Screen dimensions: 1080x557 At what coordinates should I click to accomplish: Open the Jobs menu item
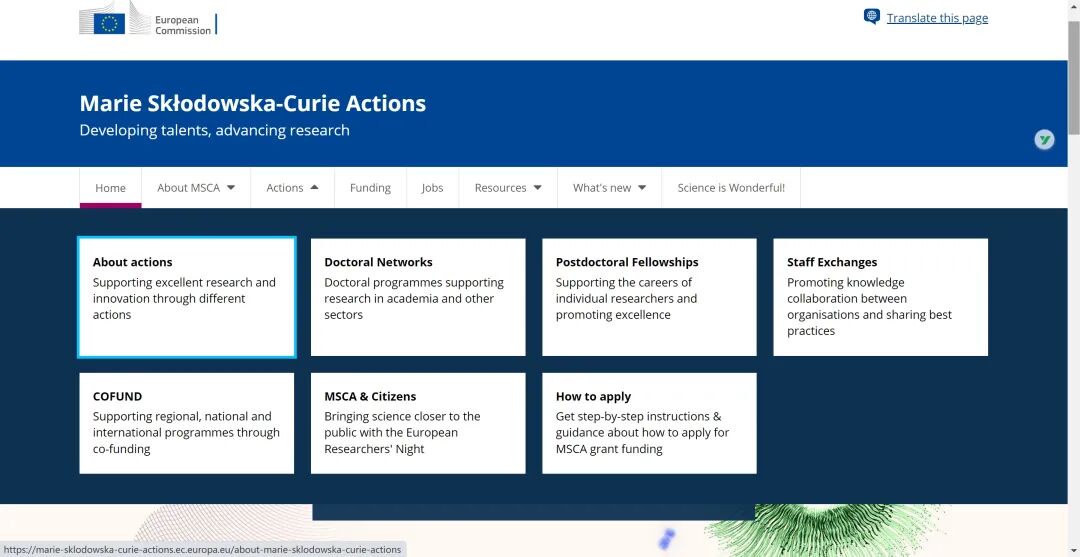tap(432, 187)
